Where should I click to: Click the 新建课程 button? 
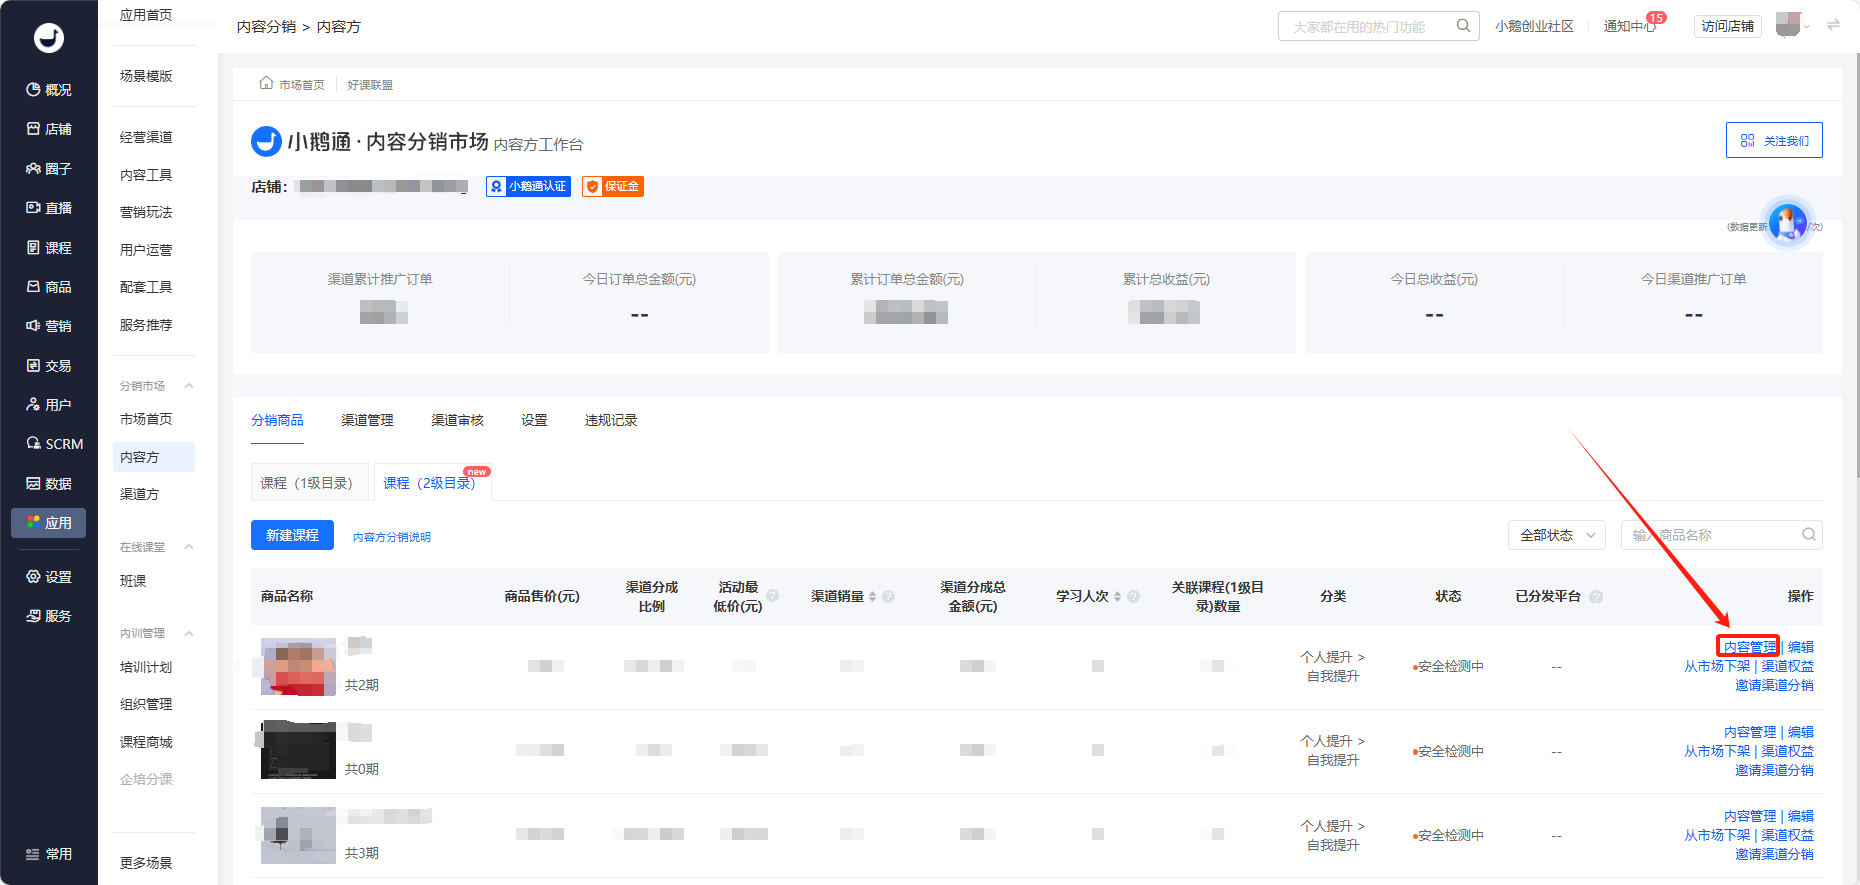(x=292, y=535)
